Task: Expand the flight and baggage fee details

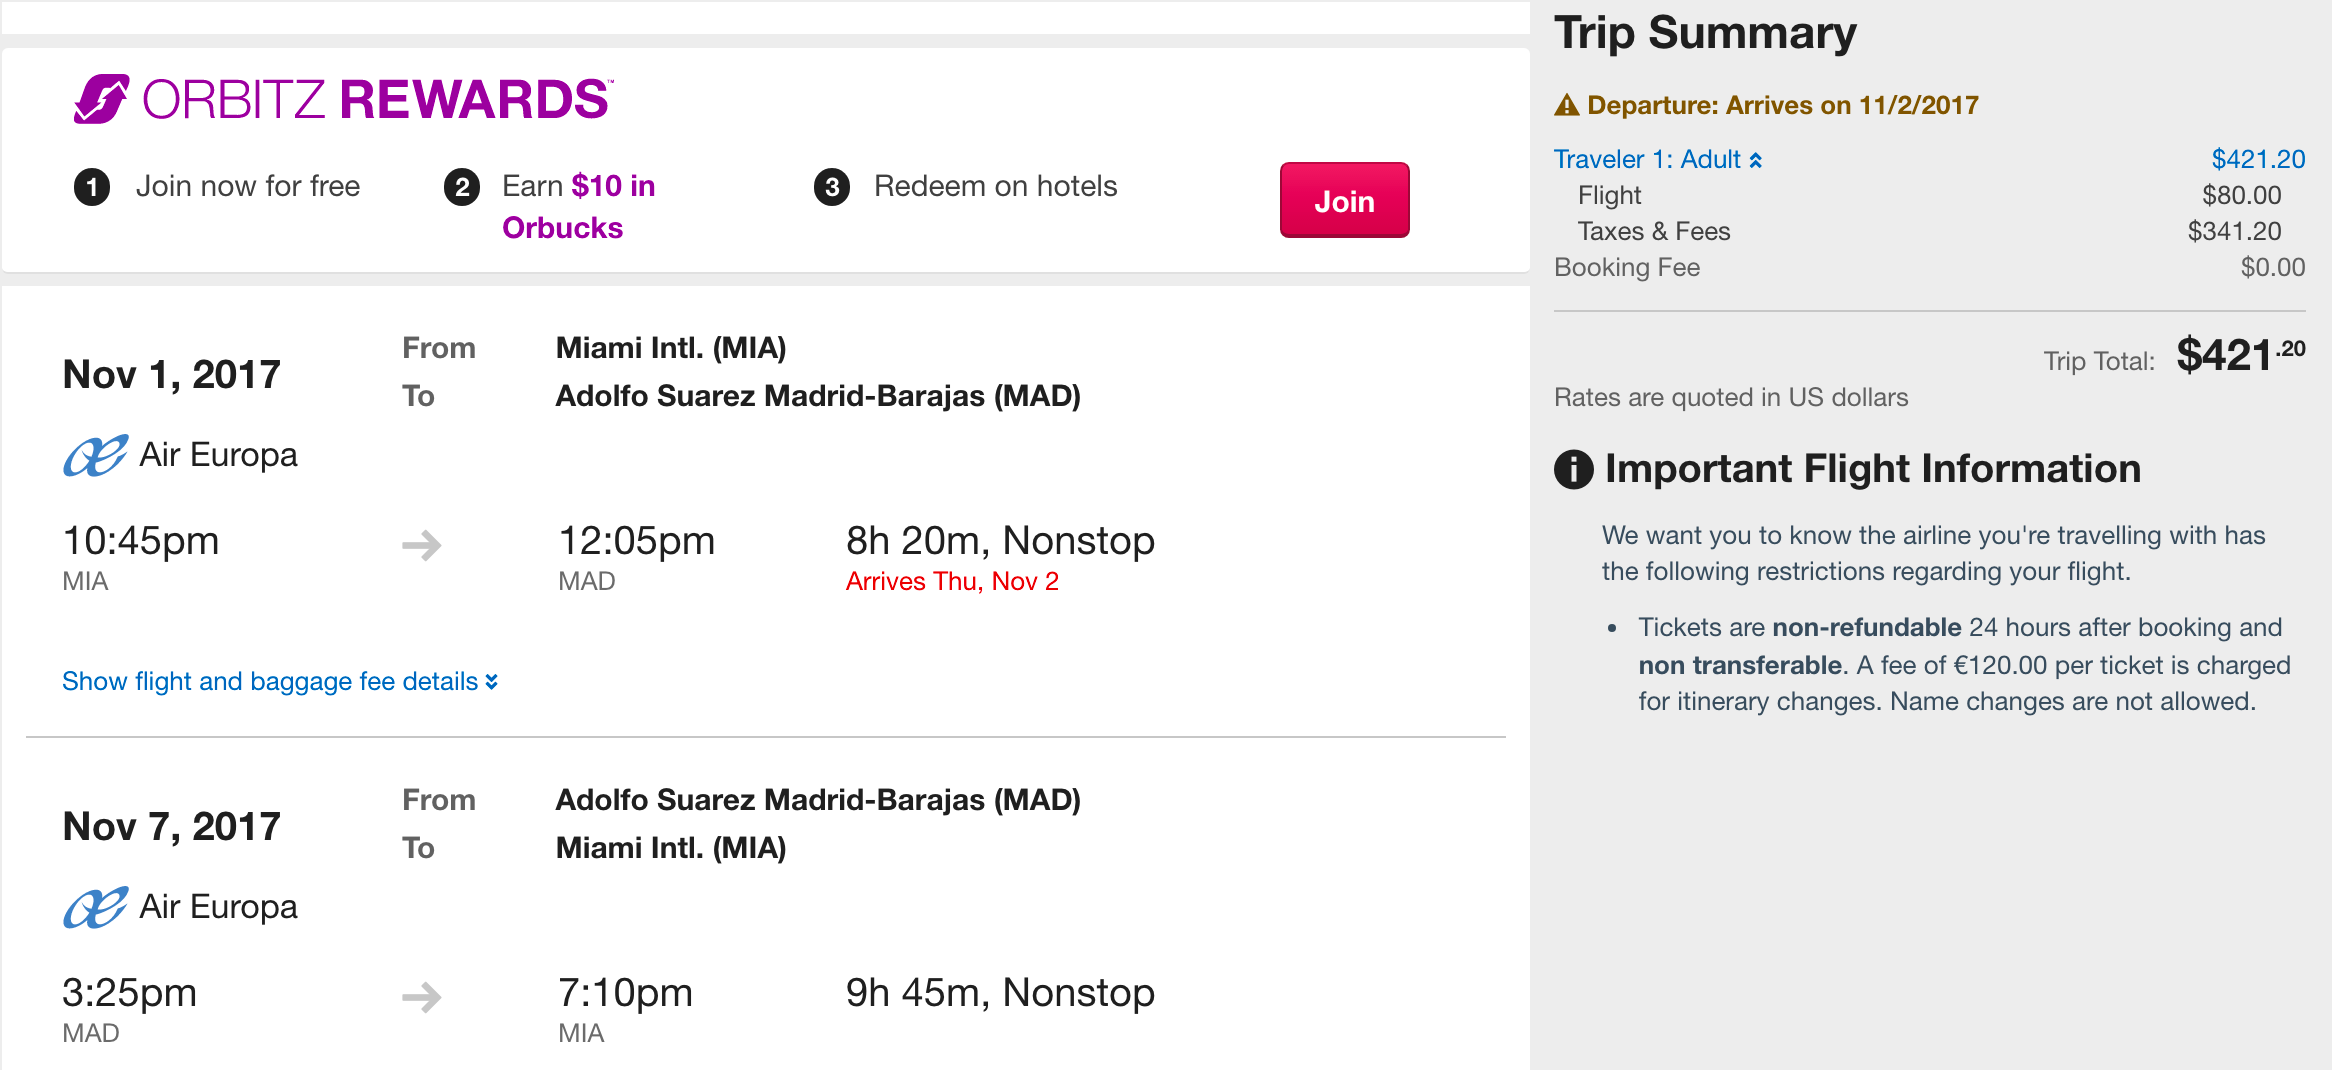Action: 279,681
